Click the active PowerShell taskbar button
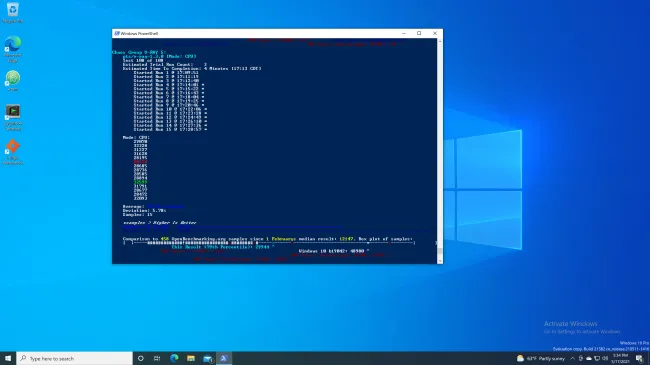The height and width of the screenshot is (365, 650). tap(224, 358)
